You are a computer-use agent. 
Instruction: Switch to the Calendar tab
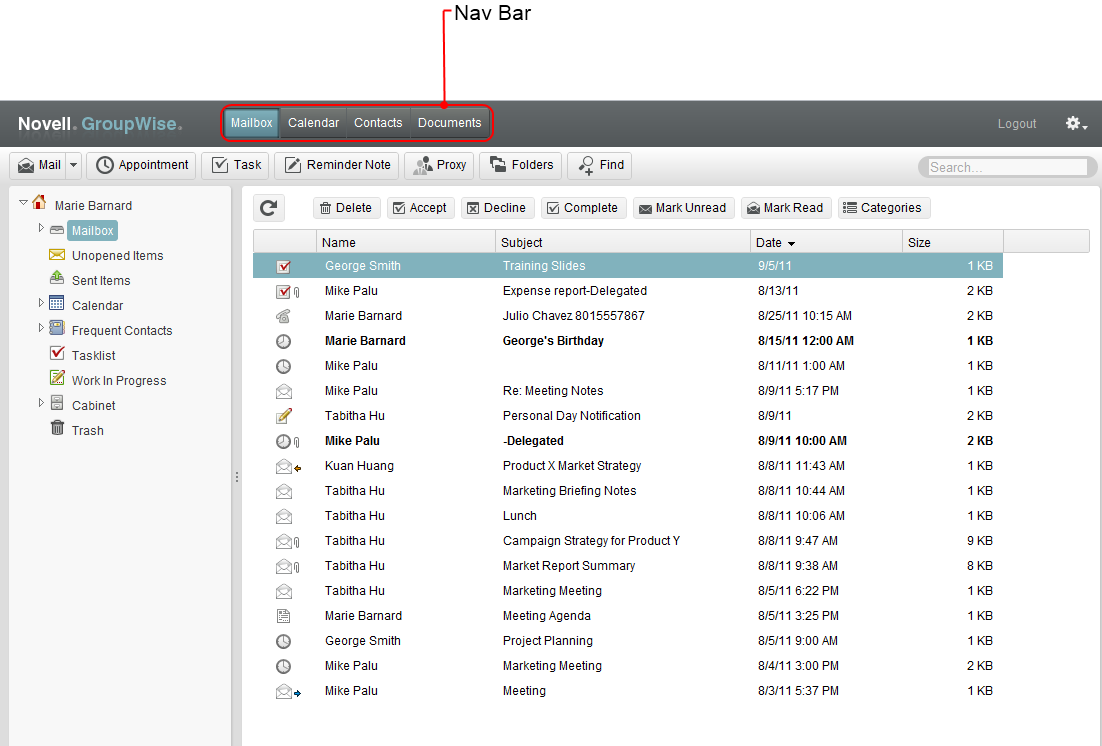313,123
